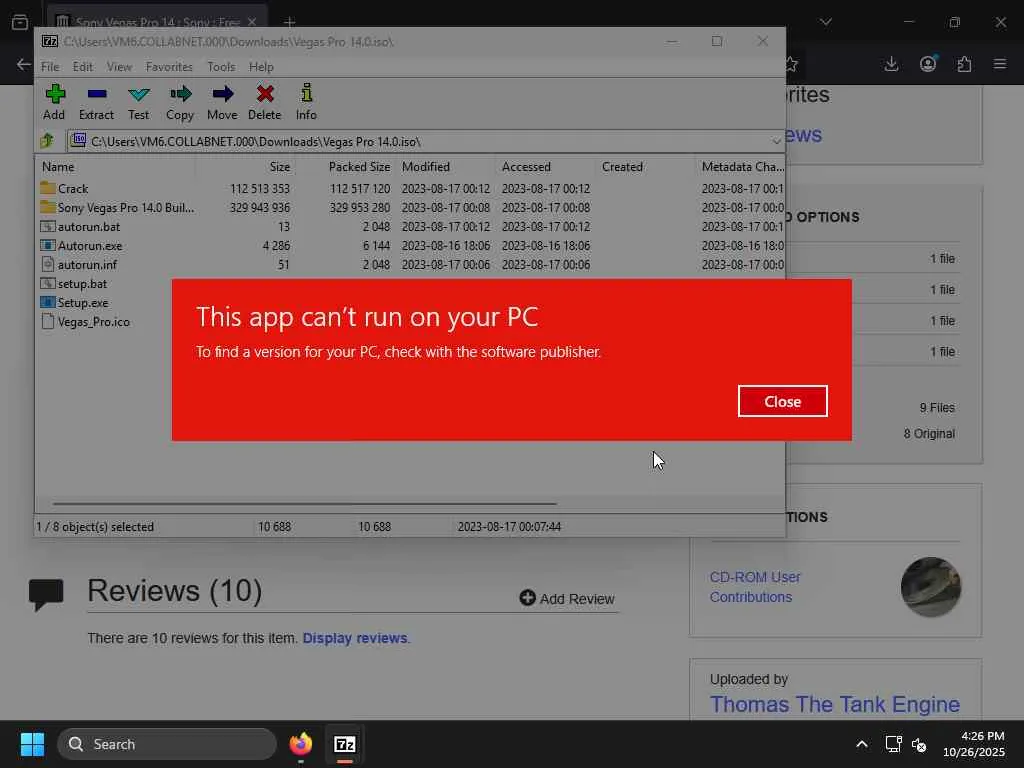Close the Sony Vegas Pro 14 tab
The height and width of the screenshot is (768, 1024).
(x=251, y=22)
